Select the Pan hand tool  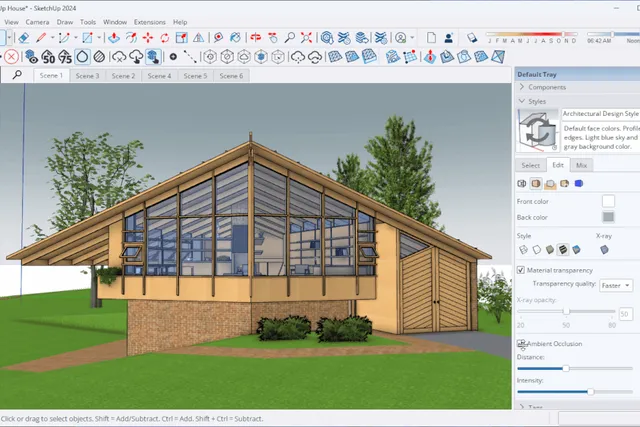(273, 38)
